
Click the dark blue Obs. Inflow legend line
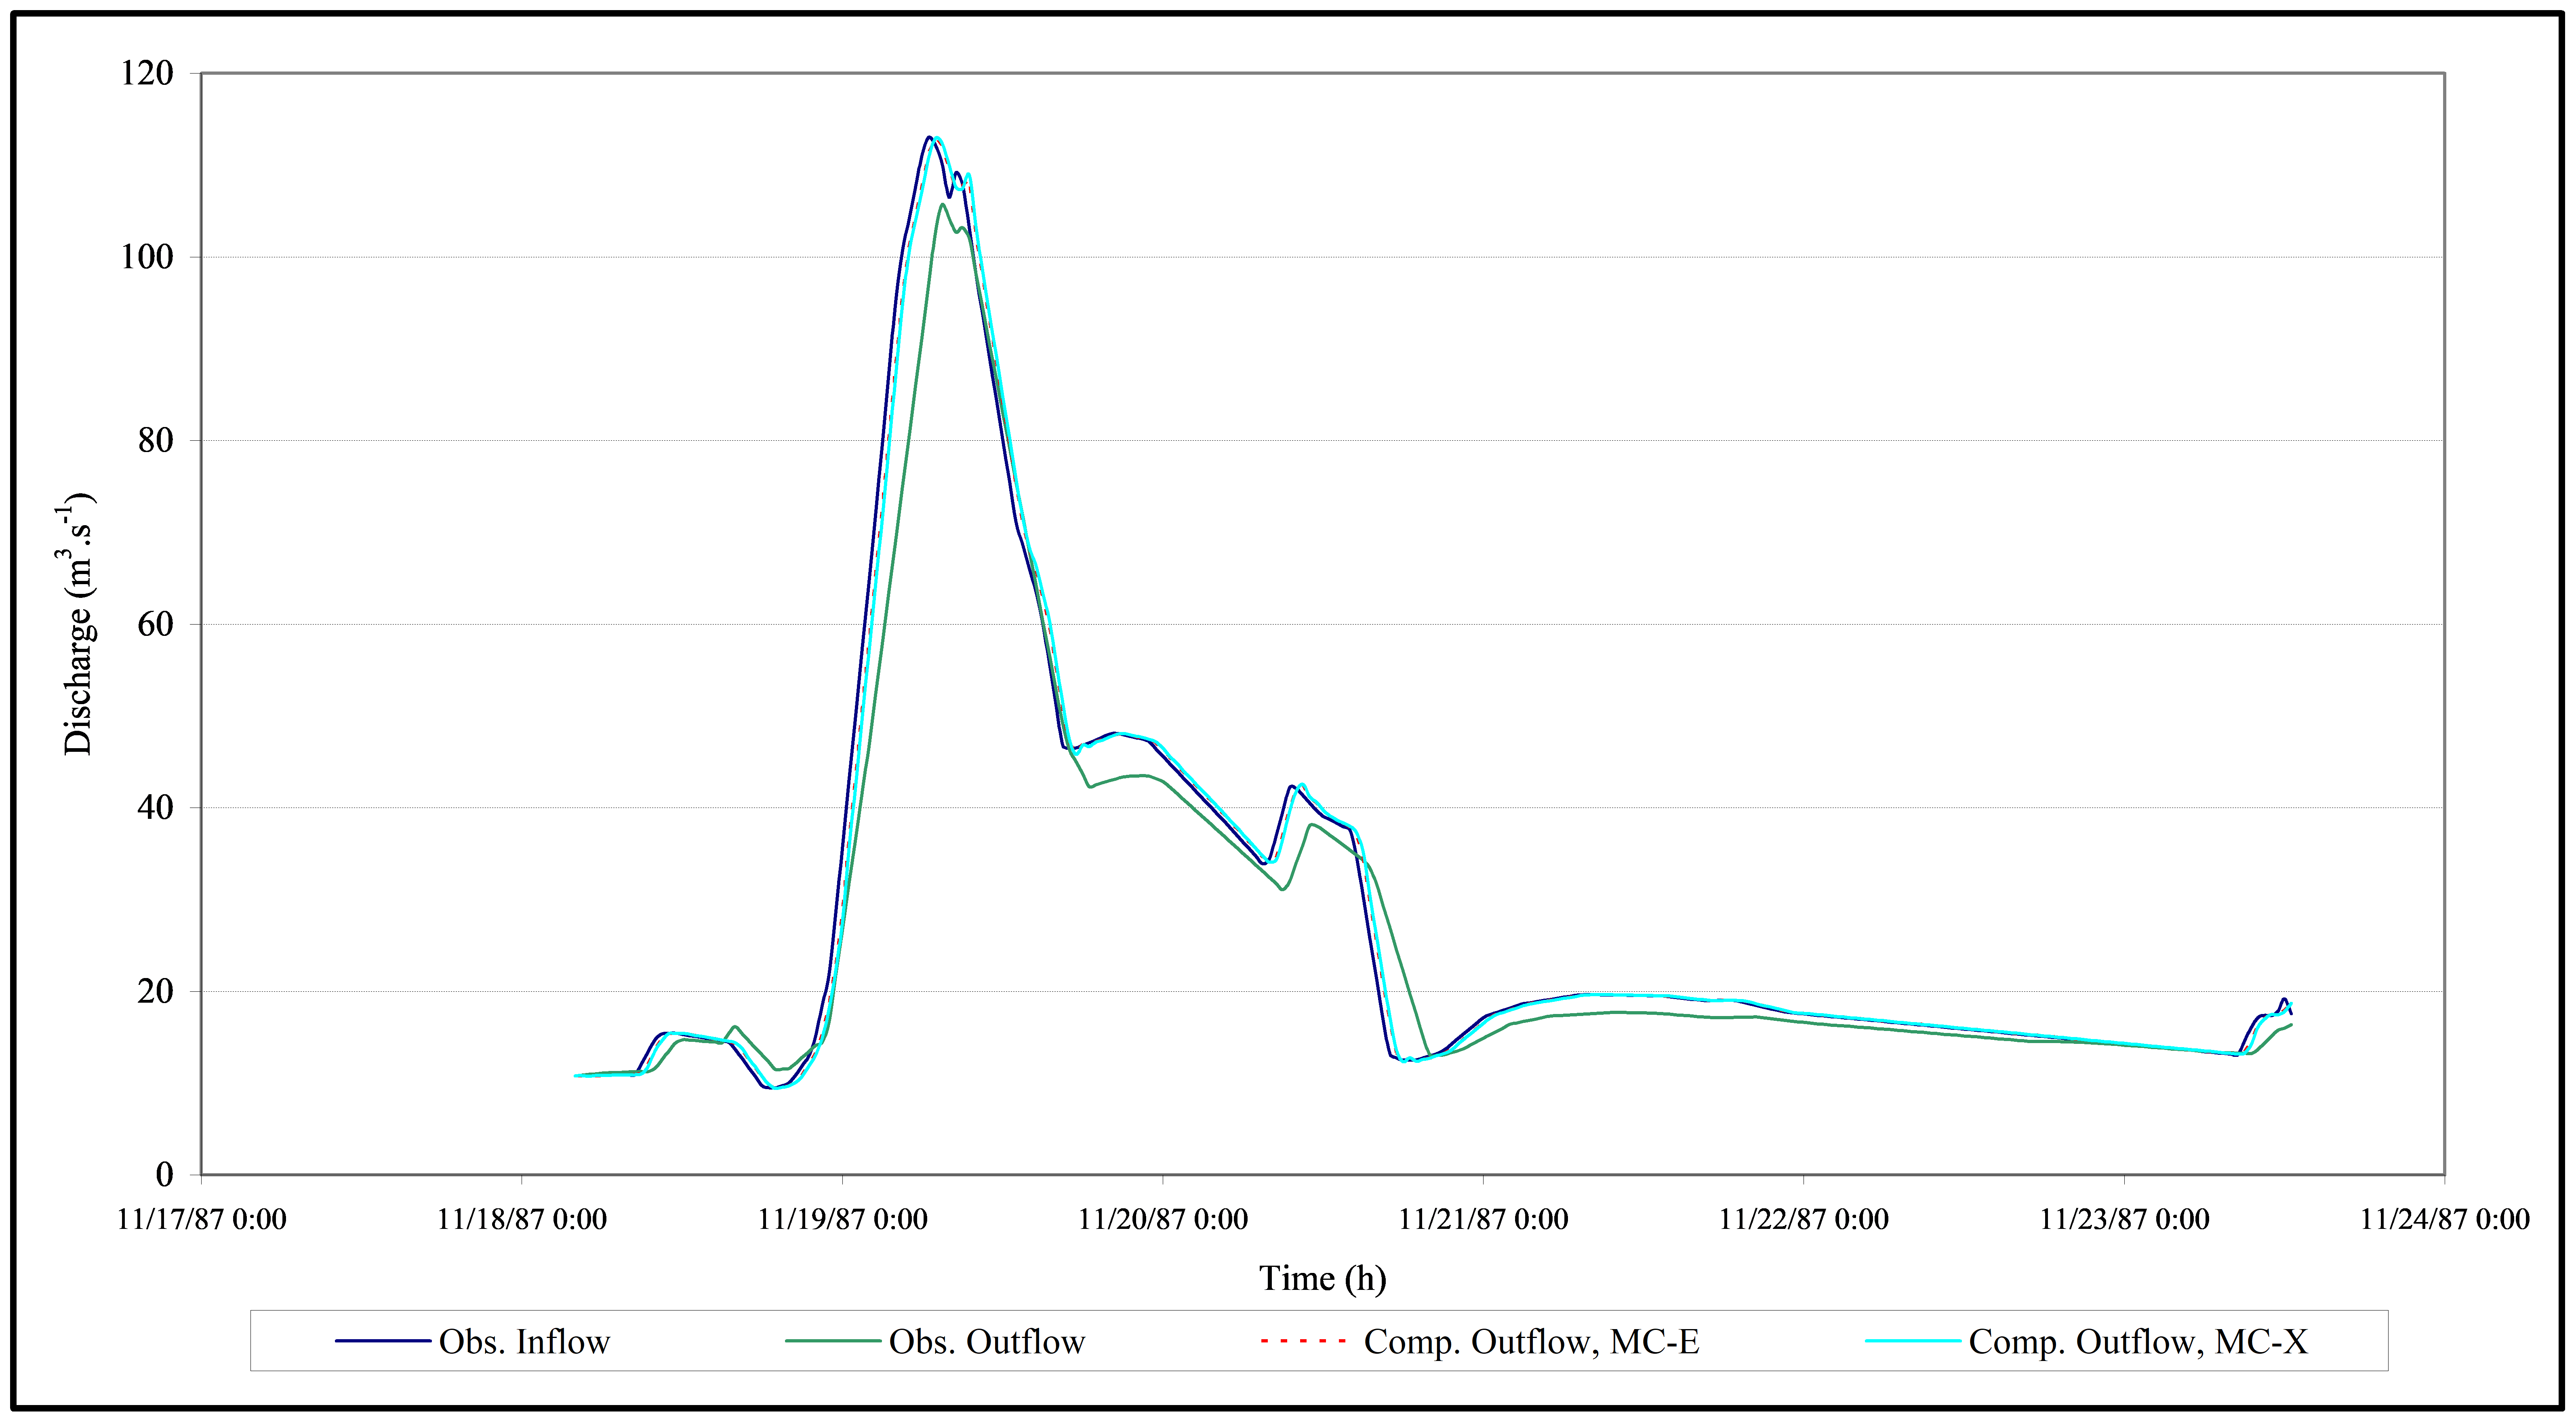click(383, 1341)
